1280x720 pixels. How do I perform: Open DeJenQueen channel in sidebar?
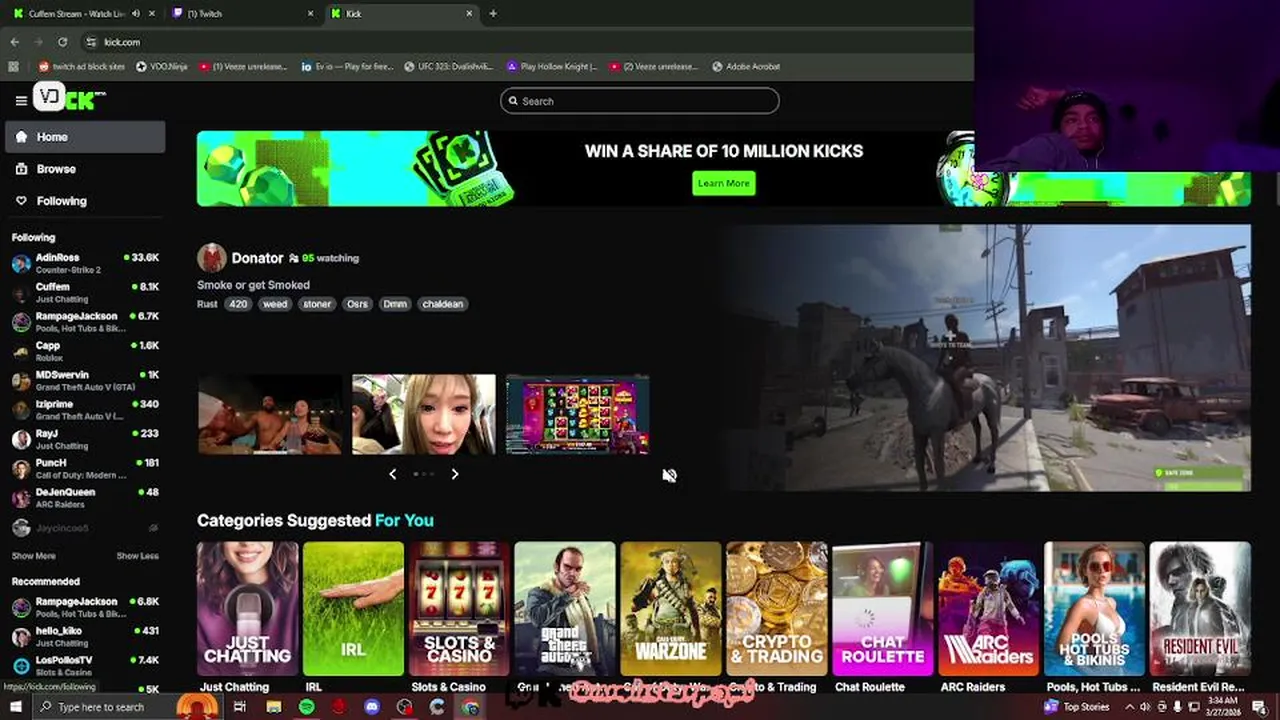coord(85,497)
